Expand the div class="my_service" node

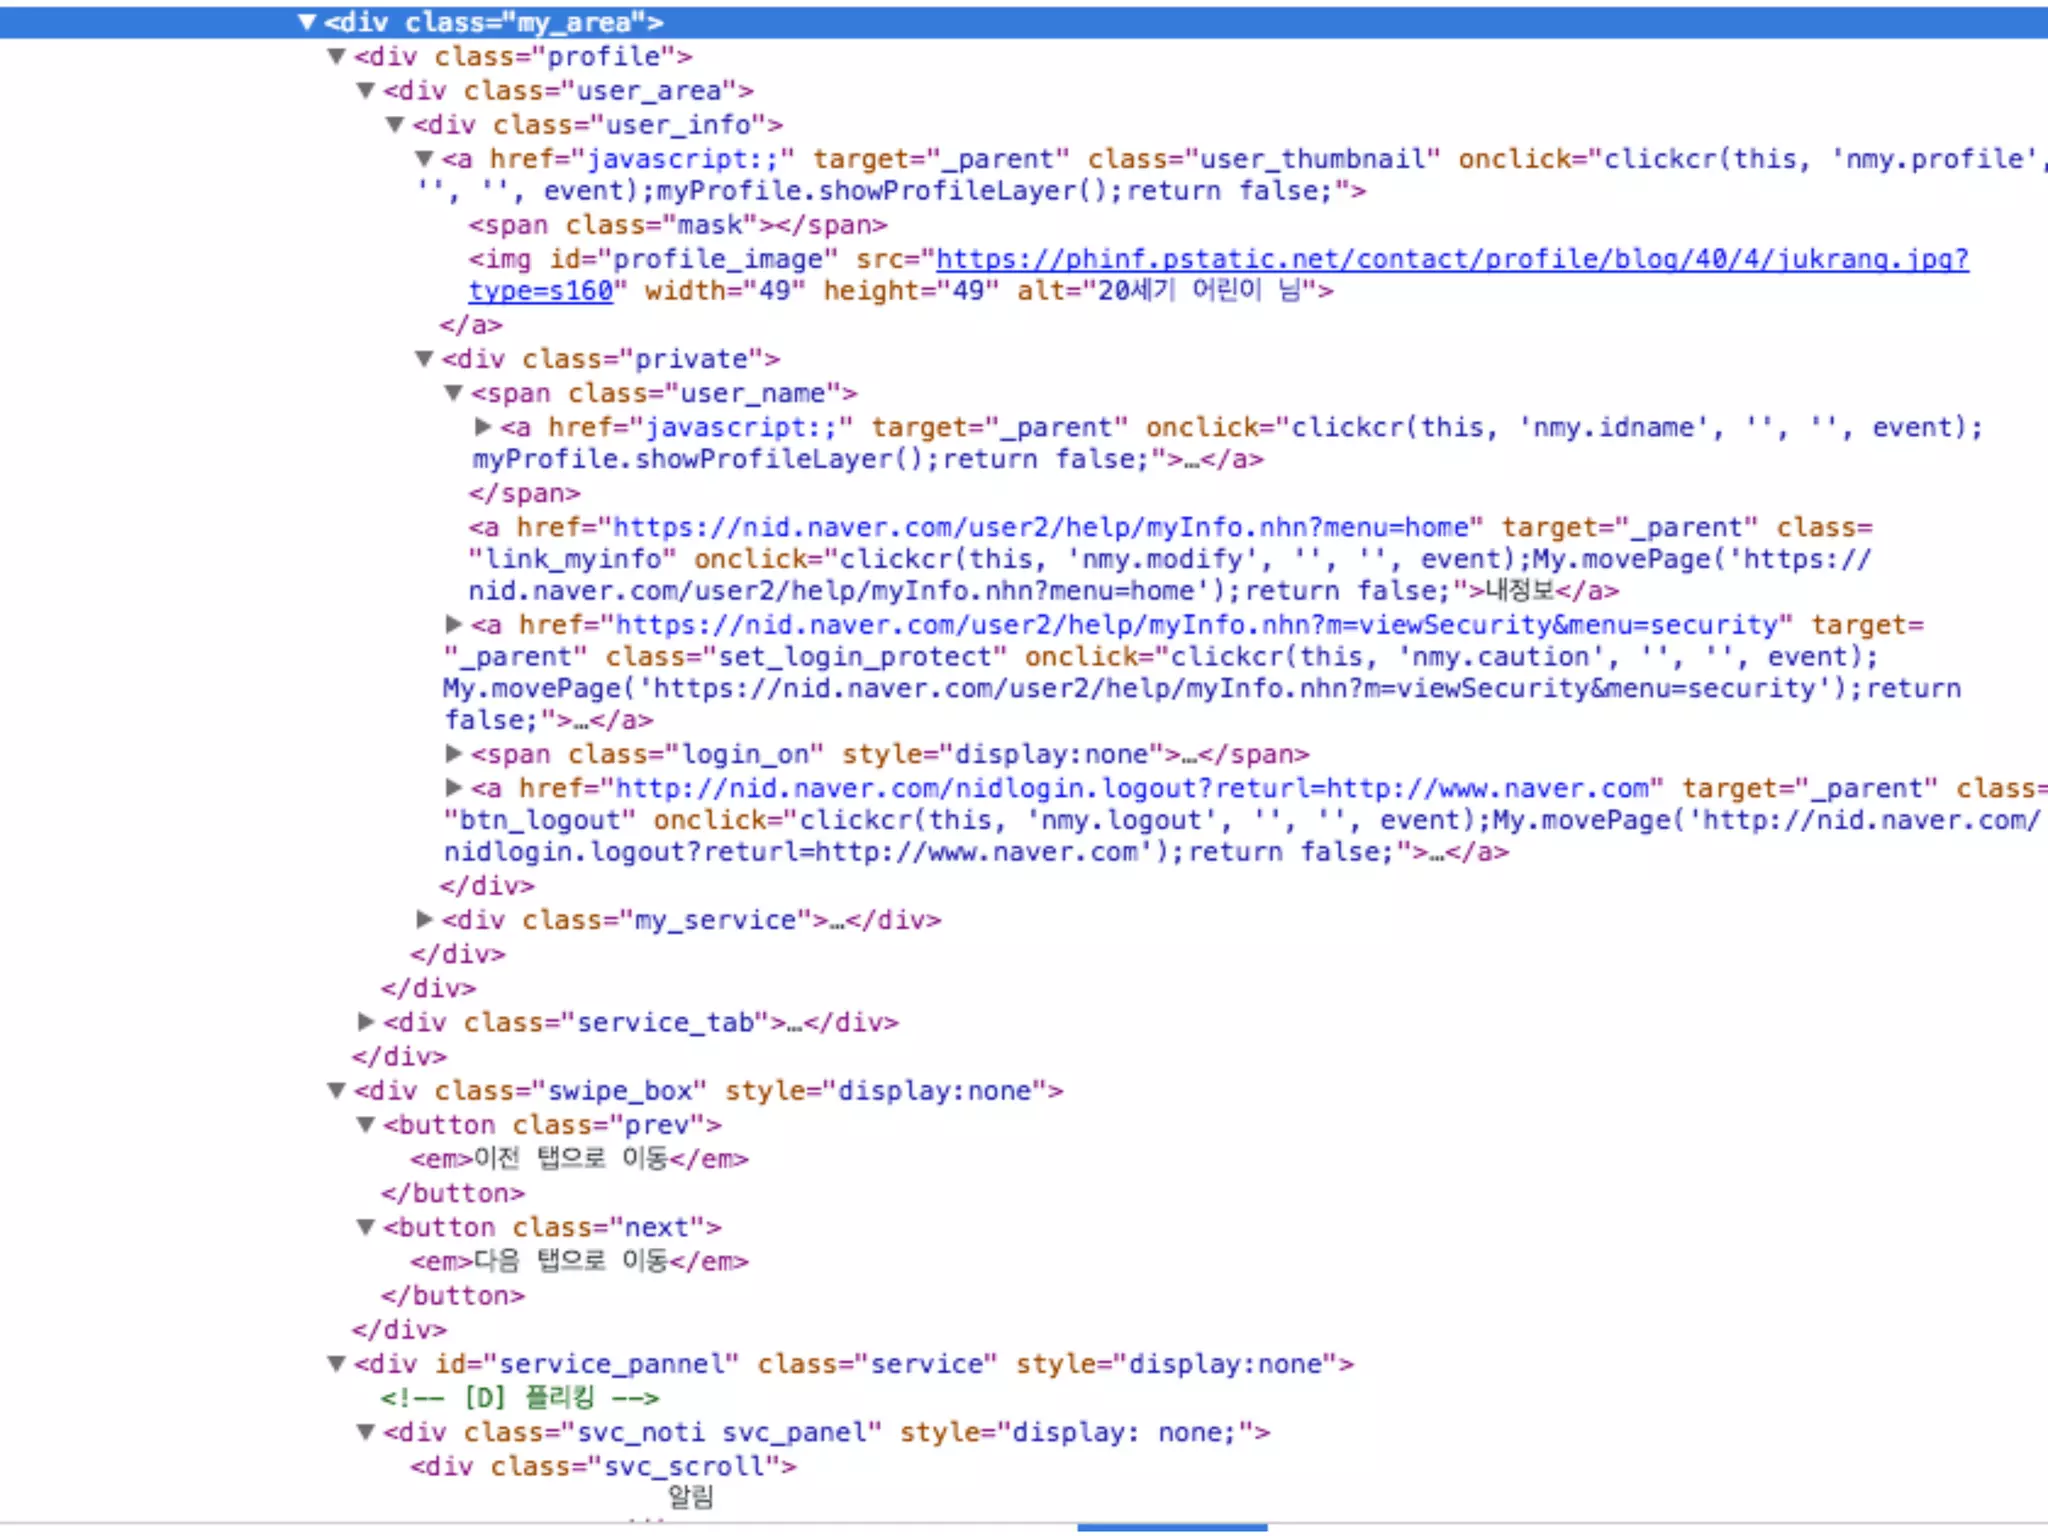[x=425, y=918]
